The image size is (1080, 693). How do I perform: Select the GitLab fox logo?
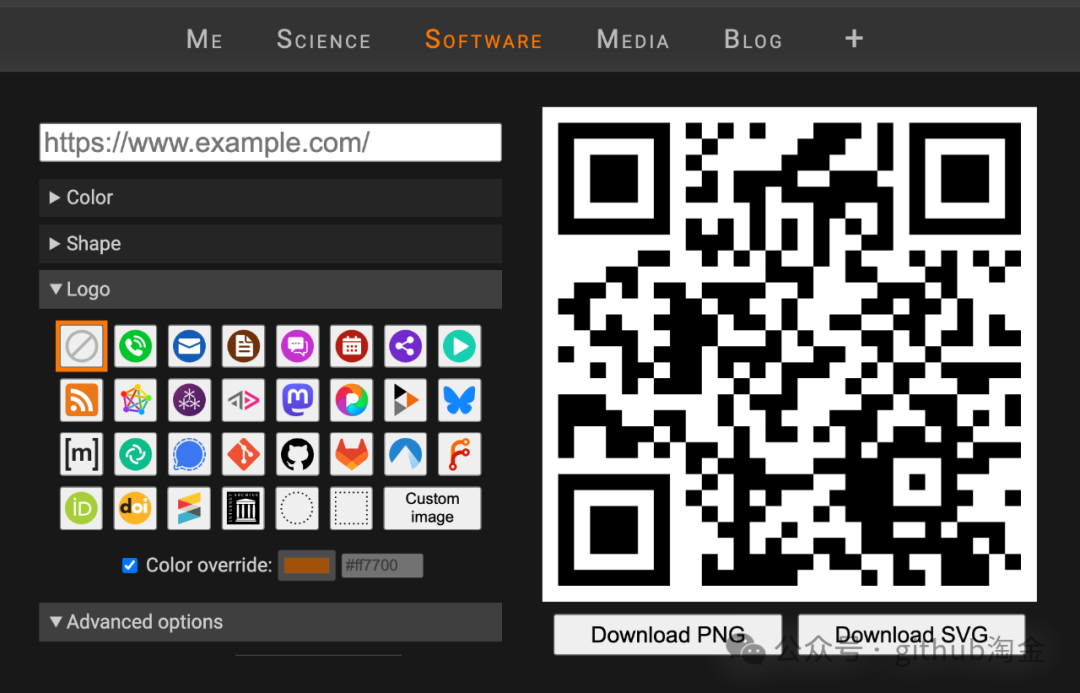click(x=351, y=454)
